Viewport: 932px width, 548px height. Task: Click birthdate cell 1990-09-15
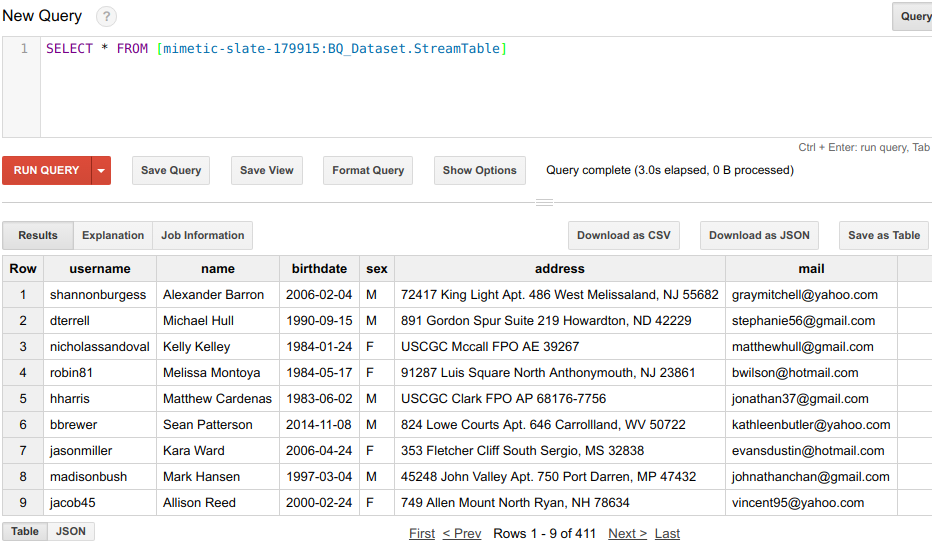pos(319,321)
